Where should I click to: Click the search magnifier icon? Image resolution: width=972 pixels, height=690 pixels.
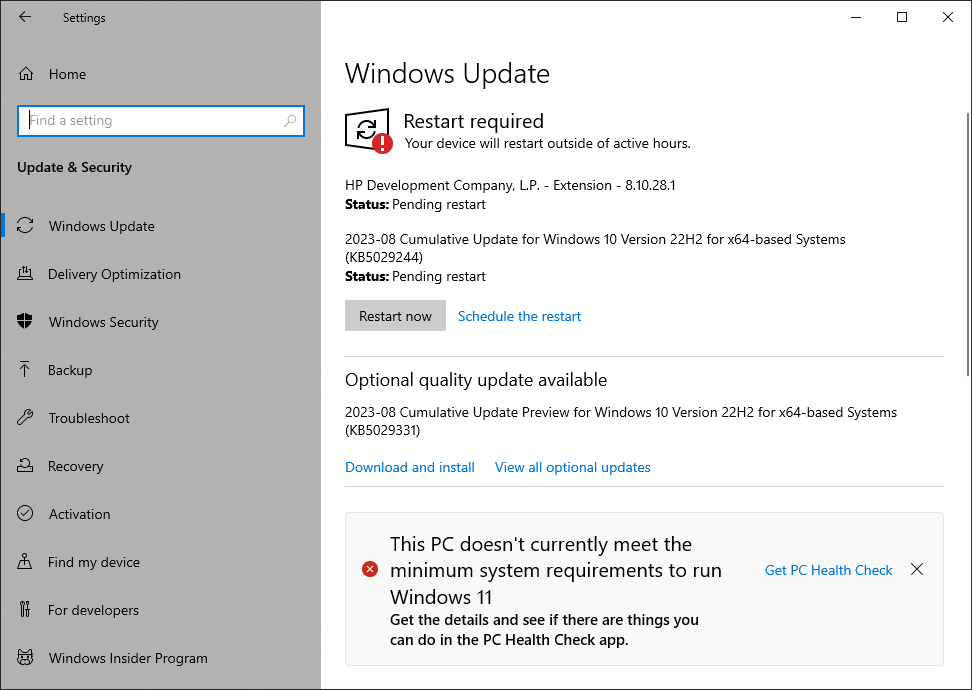(x=290, y=121)
